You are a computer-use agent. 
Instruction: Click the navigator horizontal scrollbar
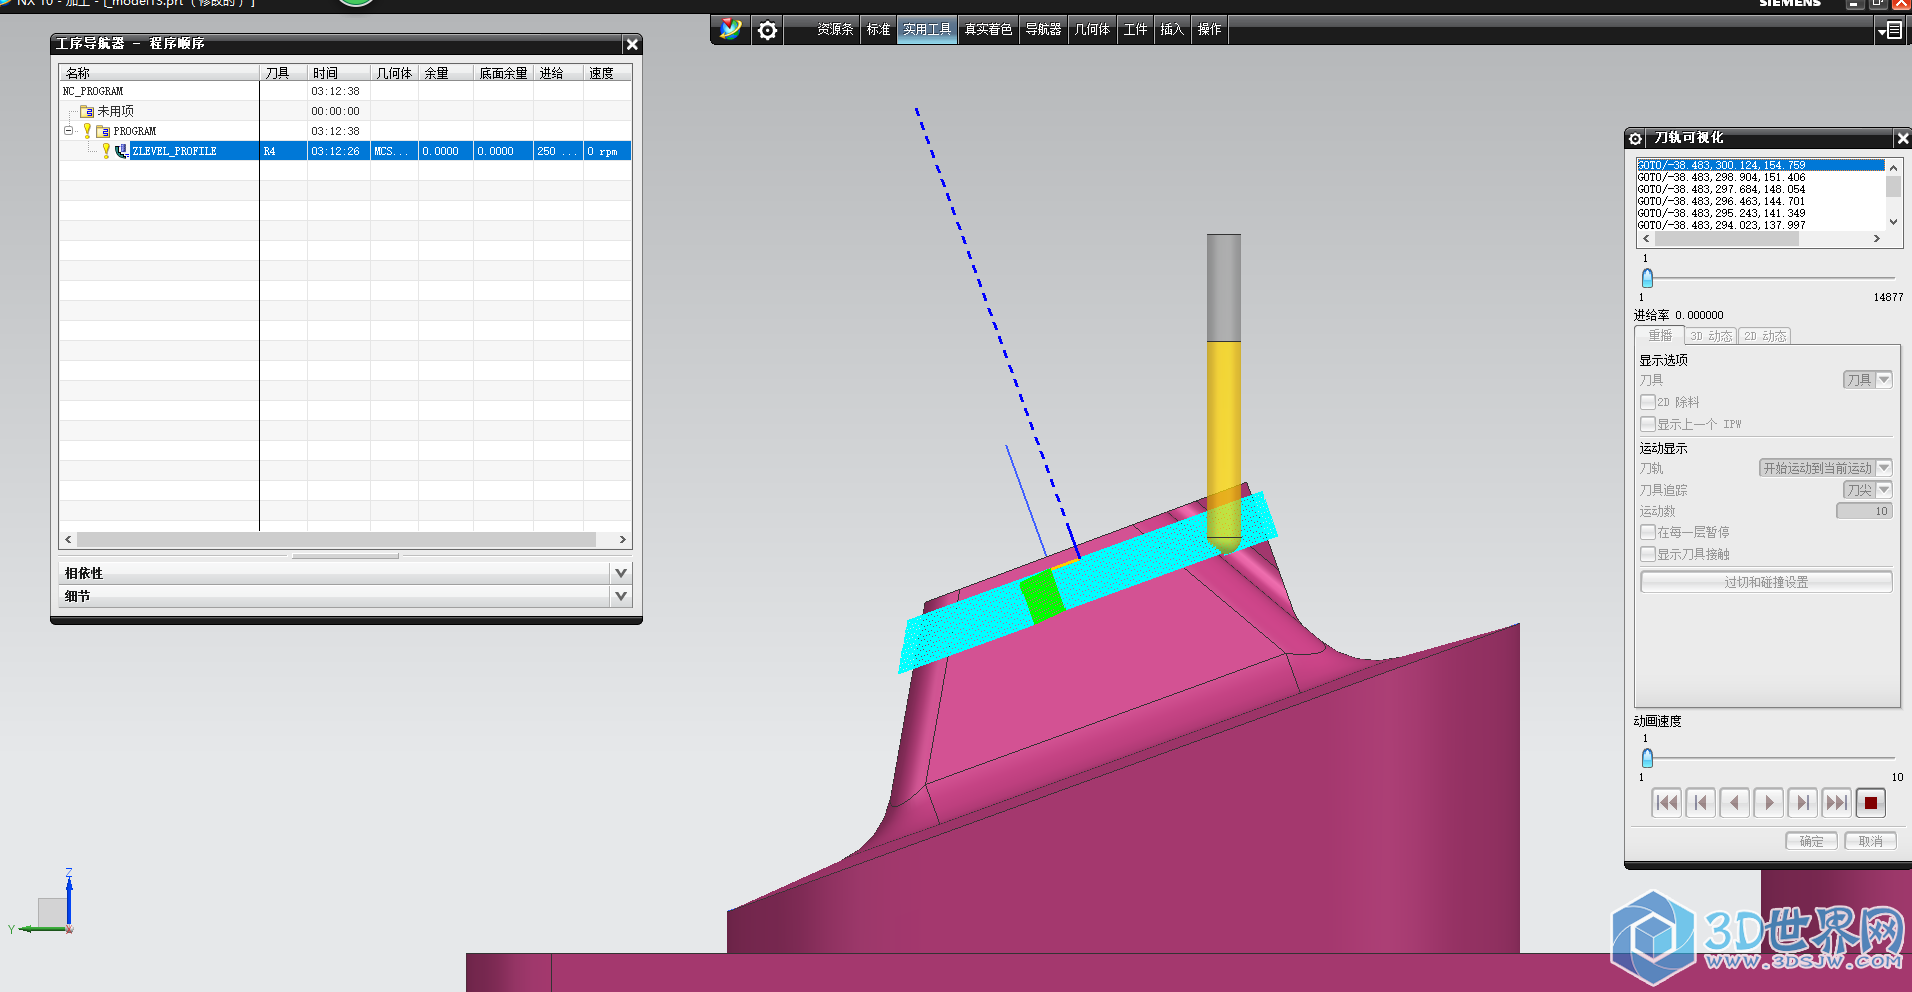(337, 539)
